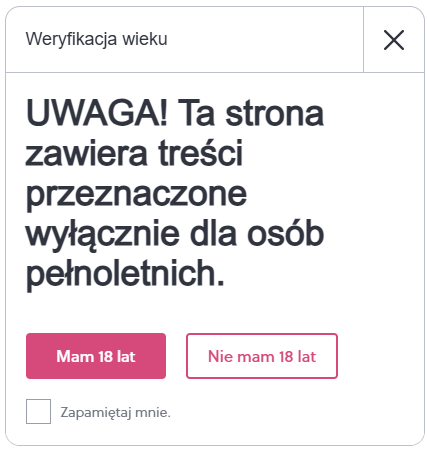Click the Zapamiętaj mnie label text
This screenshot has width=427, height=450.
(115, 413)
